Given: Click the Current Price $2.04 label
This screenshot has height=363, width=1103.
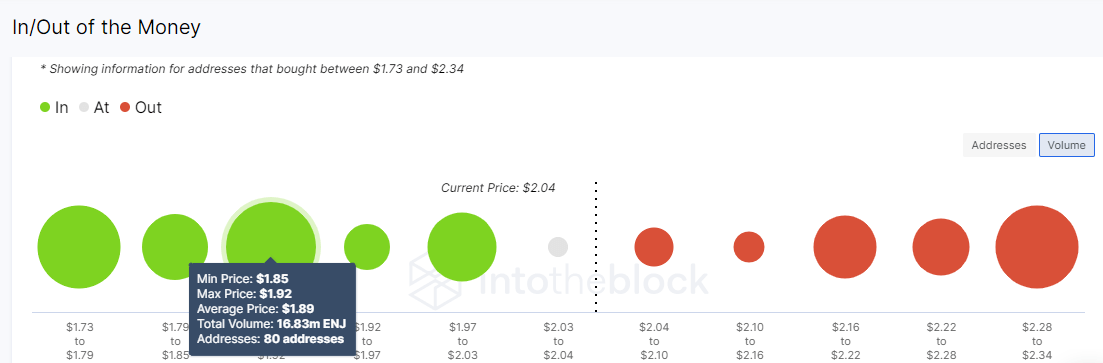Looking at the screenshot, I should click(498, 188).
